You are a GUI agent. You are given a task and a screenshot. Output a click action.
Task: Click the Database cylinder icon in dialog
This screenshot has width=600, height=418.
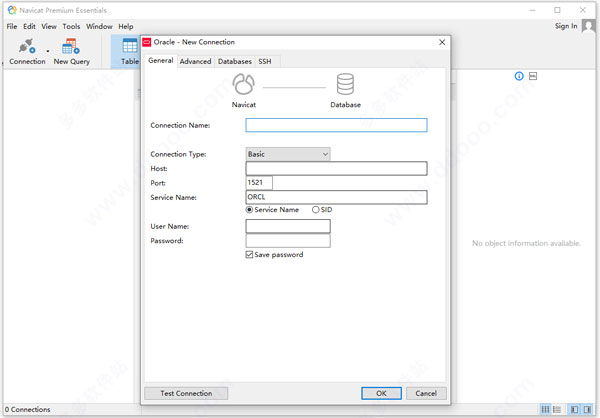pos(345,84)
